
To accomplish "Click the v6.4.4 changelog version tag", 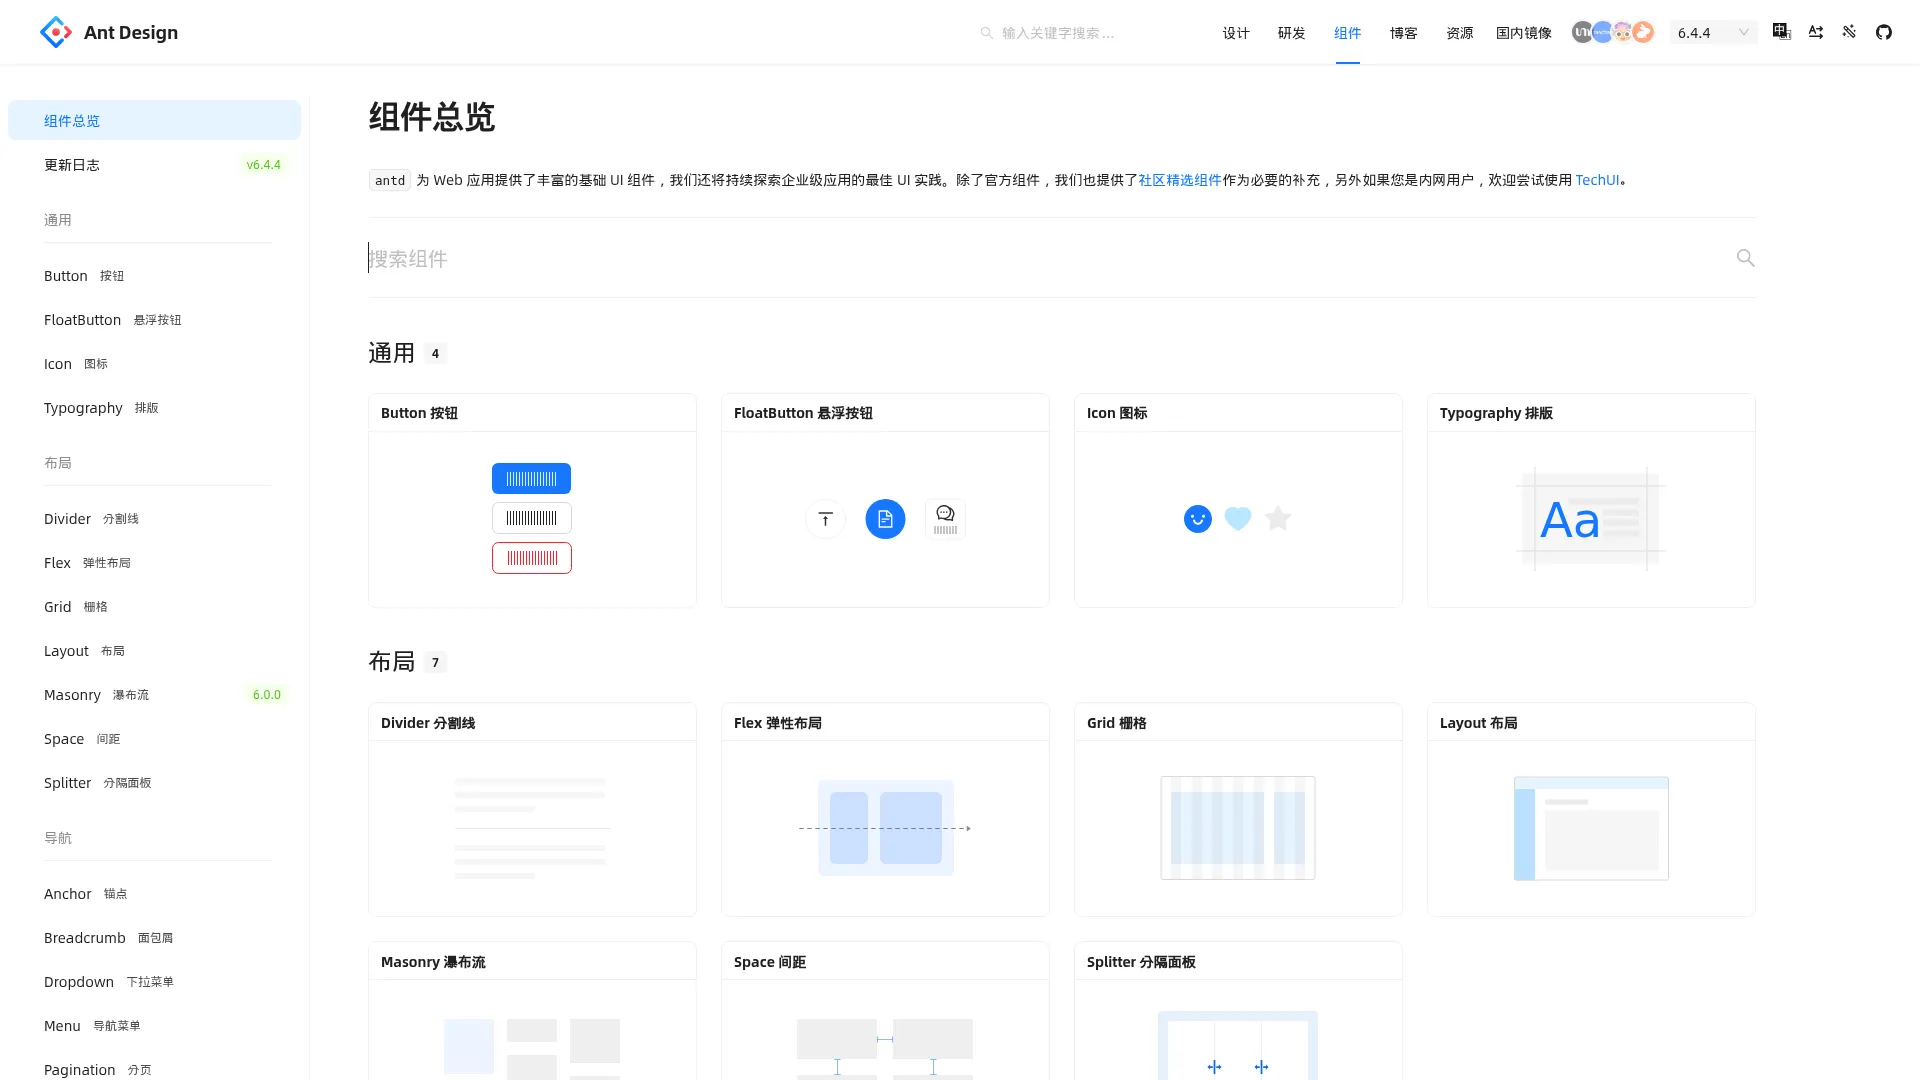I will [x=264, y=164].
